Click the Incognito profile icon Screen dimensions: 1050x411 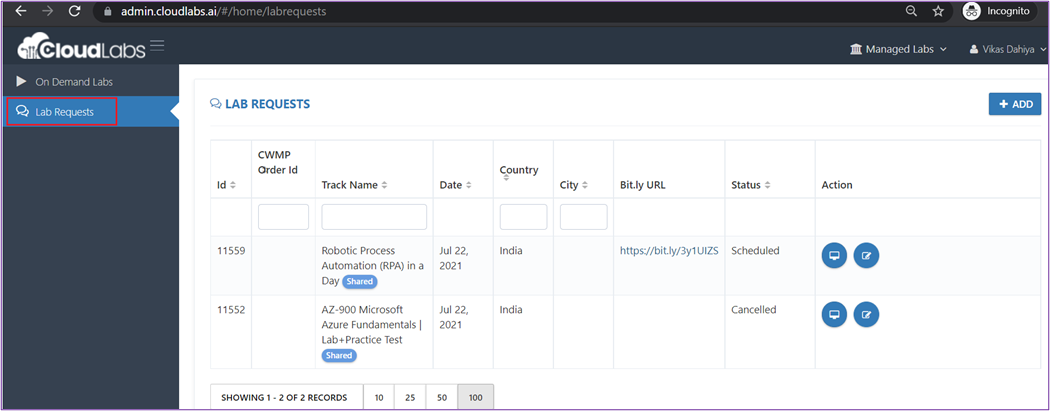click(x=972, y=11)
